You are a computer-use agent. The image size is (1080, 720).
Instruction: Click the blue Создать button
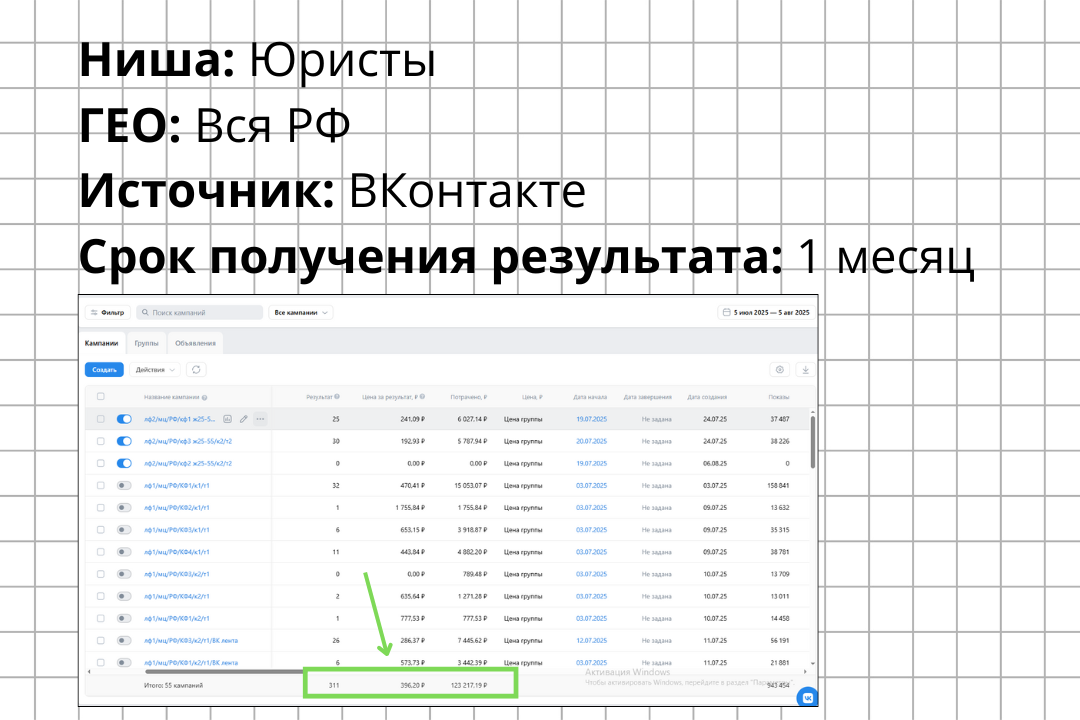point(104,370)
